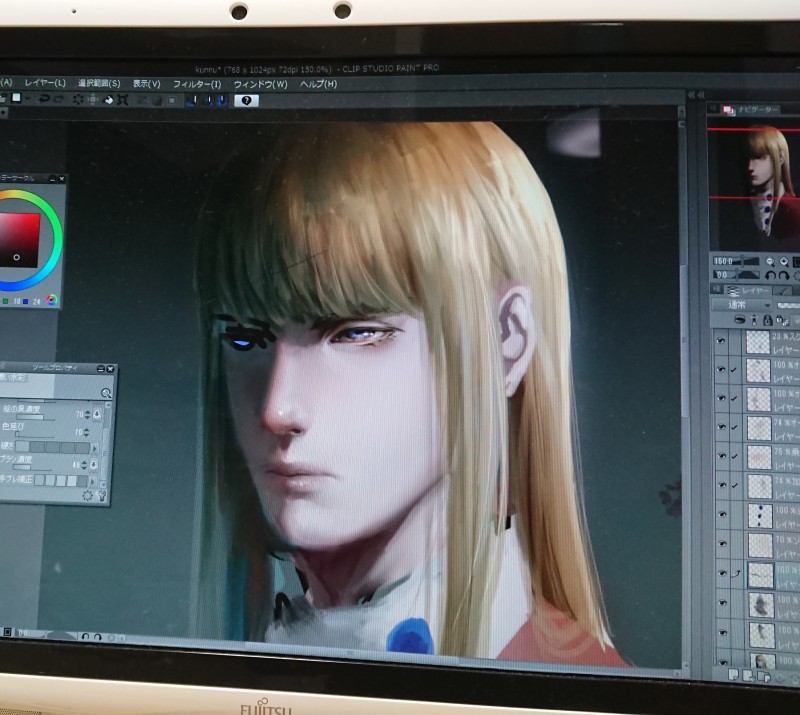Expand the 手ブレ補正 stabilization options arrow
This screenshot has height=715, width=800.
point(92,481)
